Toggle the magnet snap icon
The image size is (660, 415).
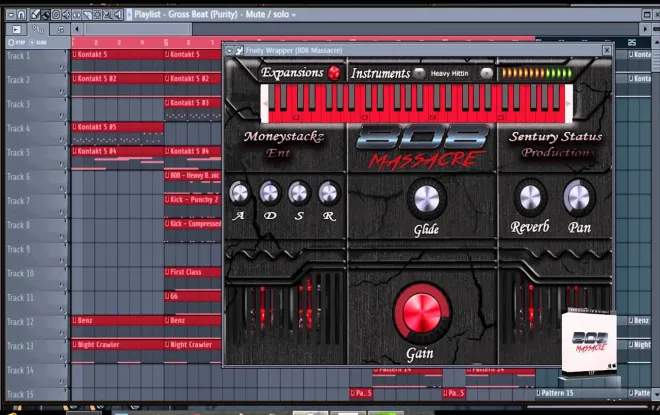pyautogui.click(x=21, y=15)
